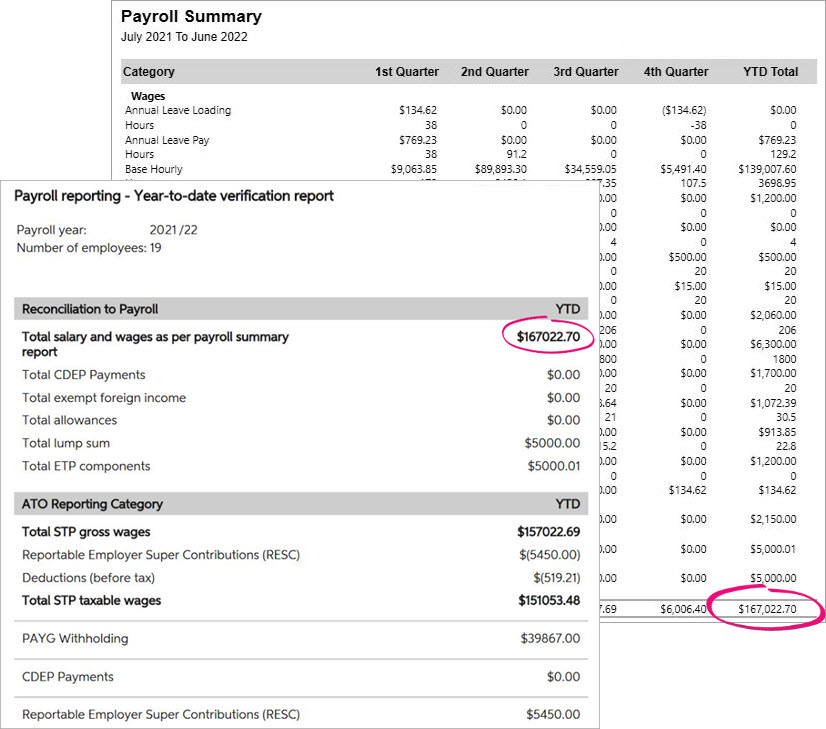Click circled $167,022.70 total in Payroll Summary
This screenshot has height=729, width=826.
click(x=767, y=609)
